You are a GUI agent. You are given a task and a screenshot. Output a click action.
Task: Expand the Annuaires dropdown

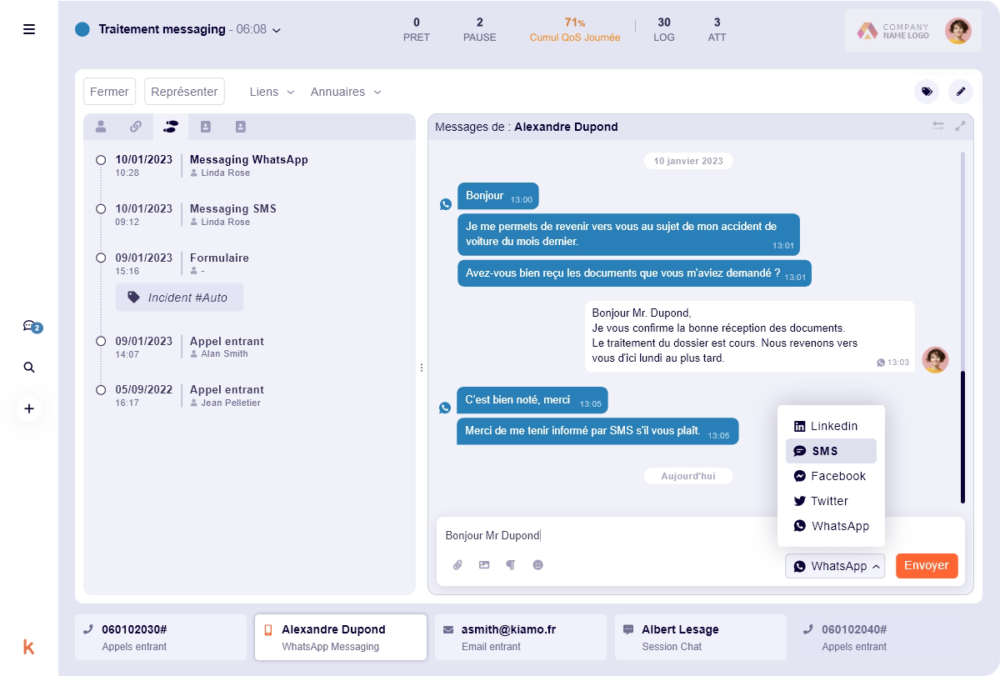(x=345, y=91)
